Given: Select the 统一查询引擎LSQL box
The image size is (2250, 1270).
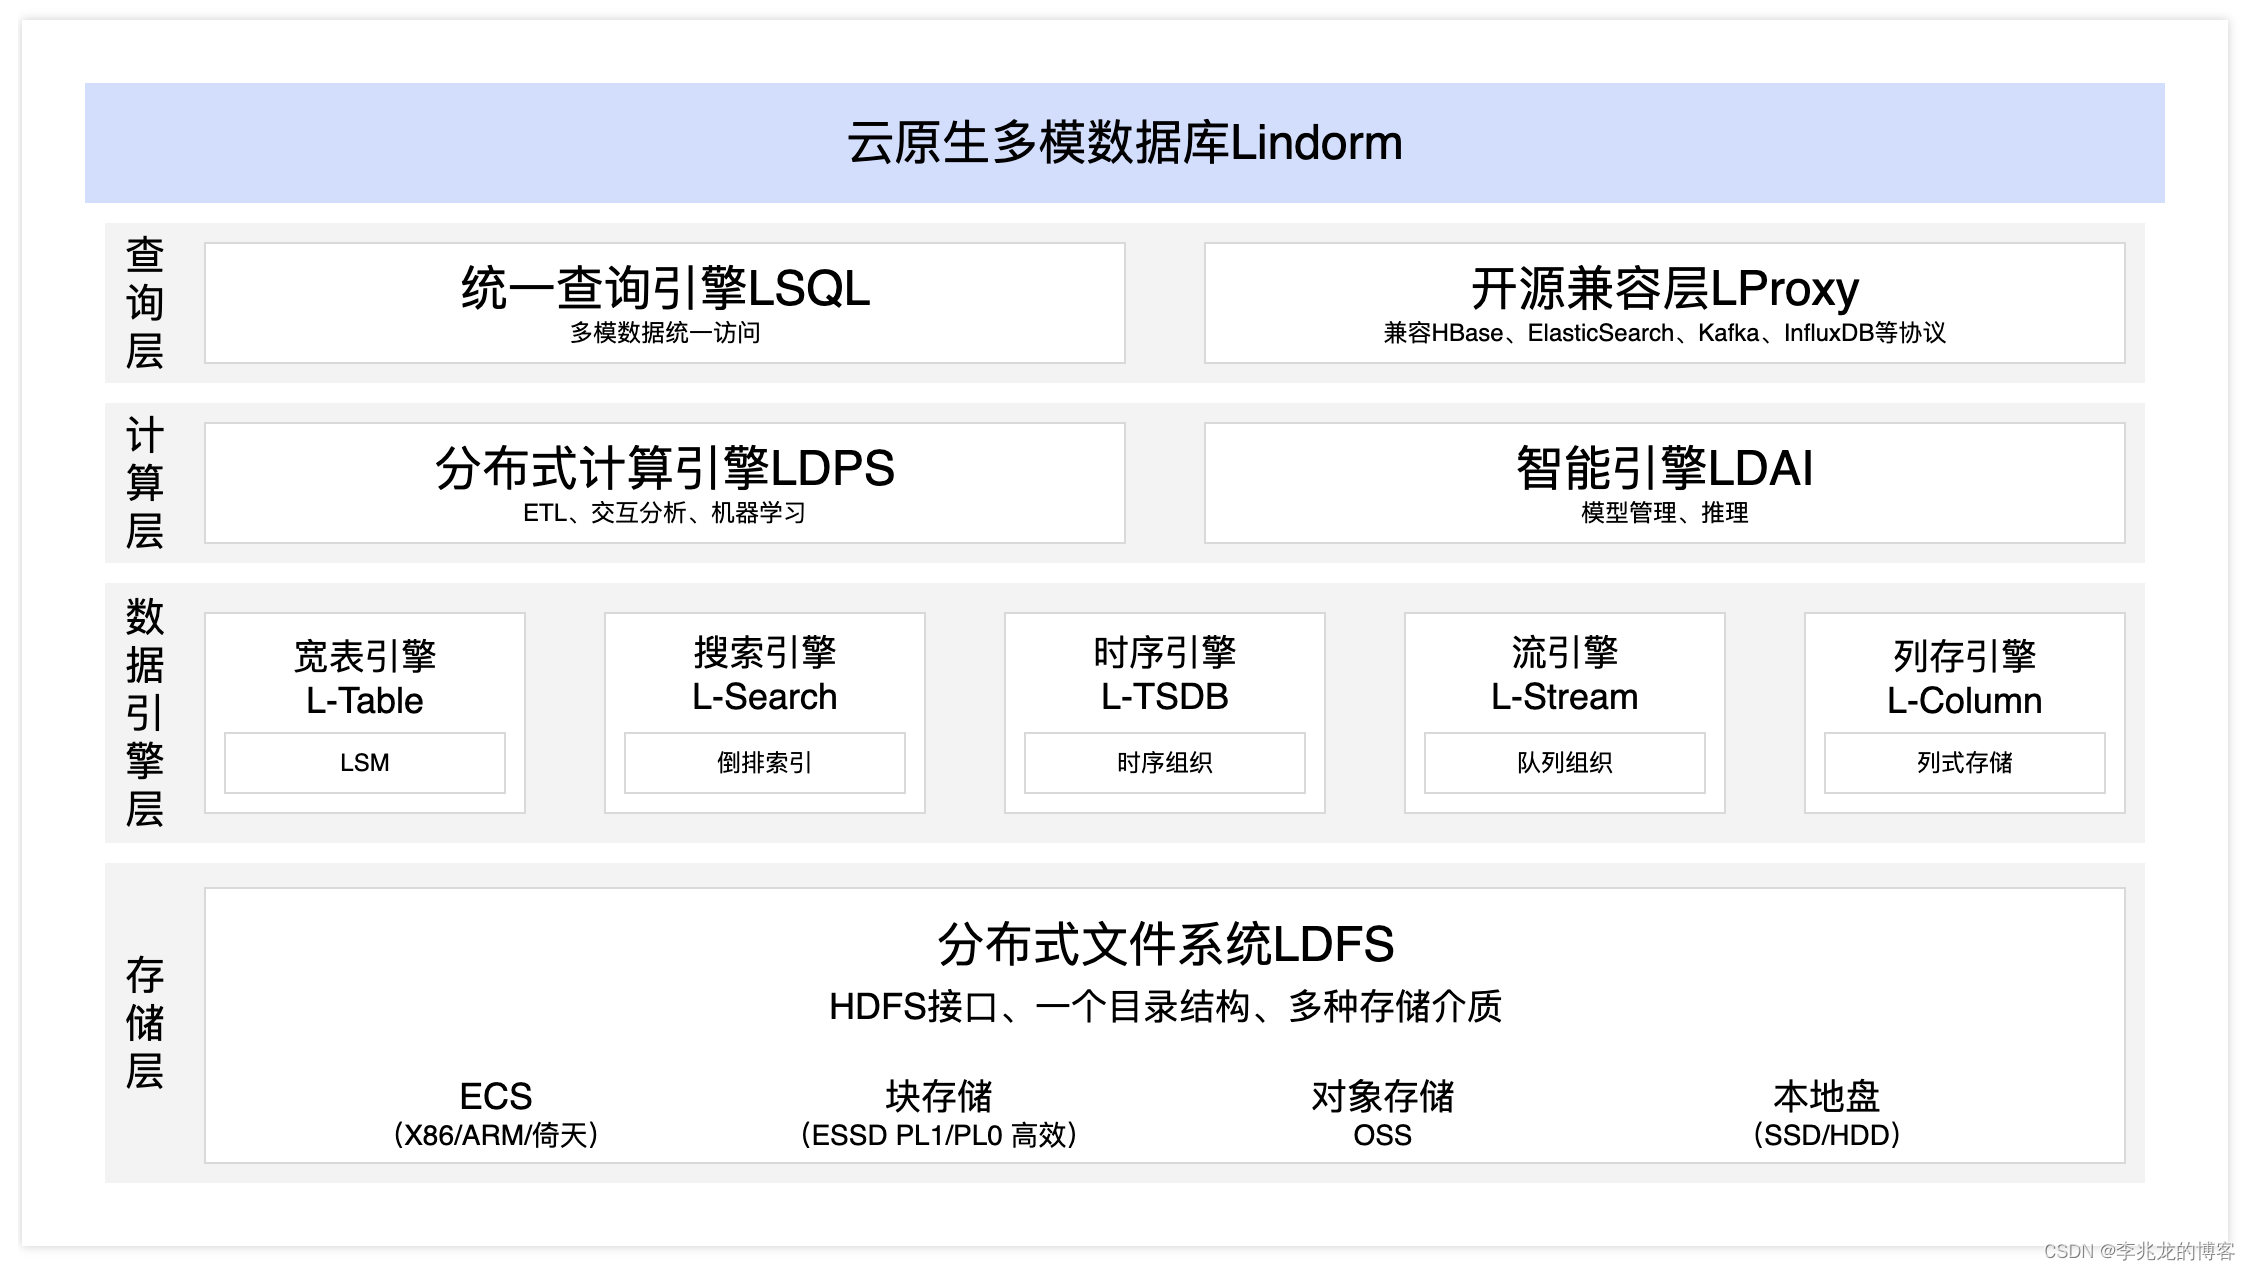Looking at the screenshot, I should (665, 303).
